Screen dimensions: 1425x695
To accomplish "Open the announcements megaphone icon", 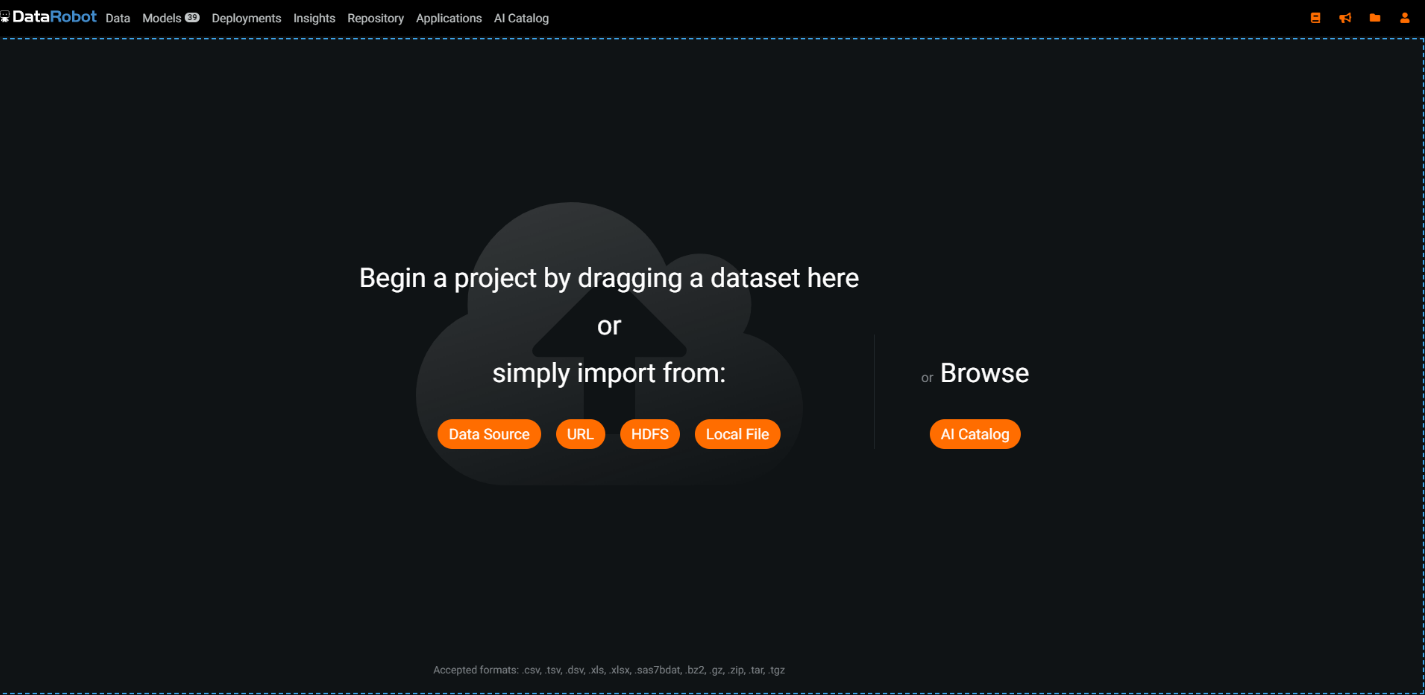I will (1344, 17).
